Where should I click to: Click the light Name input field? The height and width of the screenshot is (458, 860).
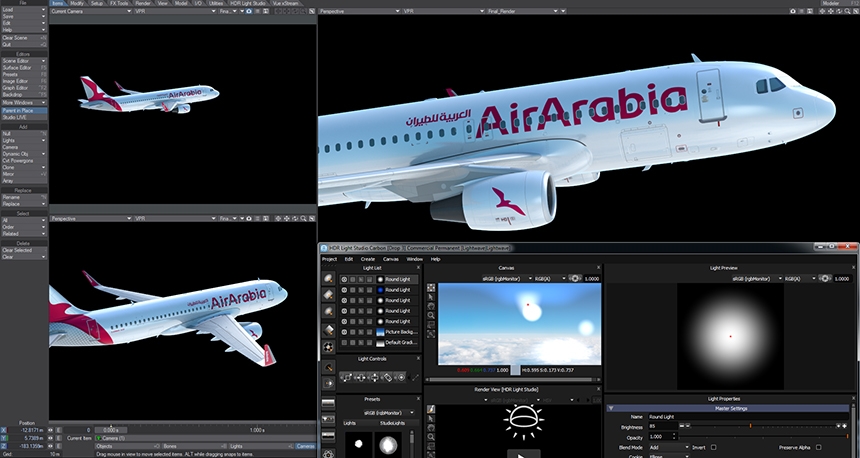tap(747, 417)
